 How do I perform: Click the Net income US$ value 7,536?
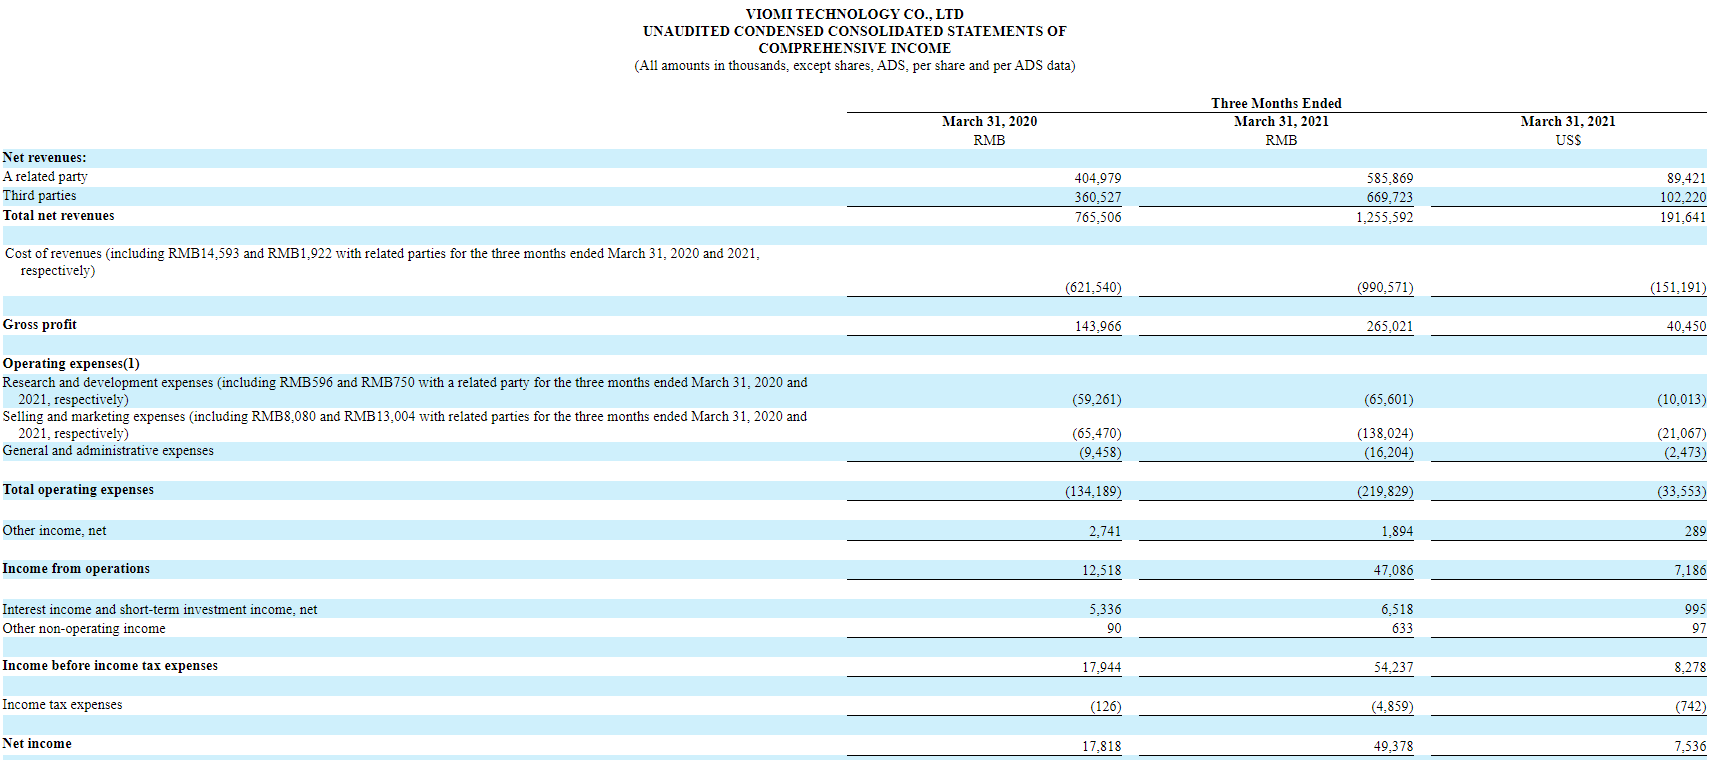[1689, 746]
